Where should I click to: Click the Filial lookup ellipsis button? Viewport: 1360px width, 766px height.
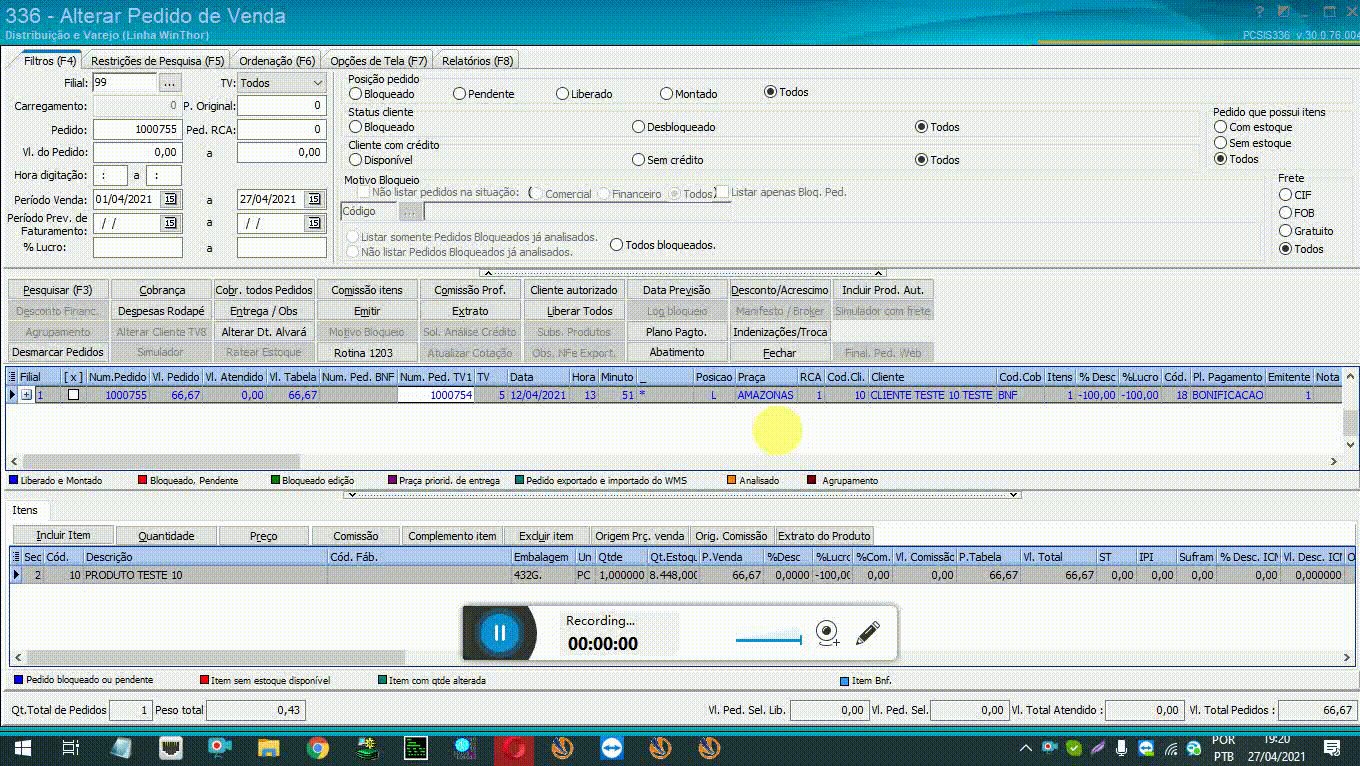click(x=170, y=83)
